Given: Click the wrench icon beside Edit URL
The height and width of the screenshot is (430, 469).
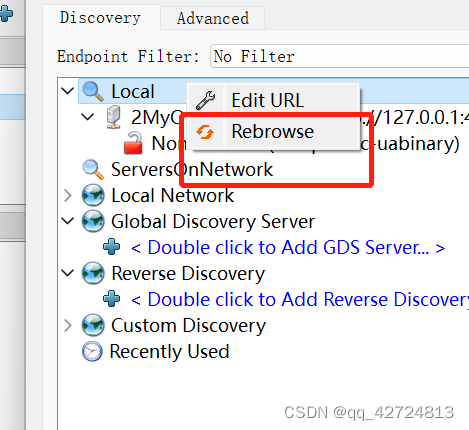Looking at the screenshot, I should pos(205,100).
